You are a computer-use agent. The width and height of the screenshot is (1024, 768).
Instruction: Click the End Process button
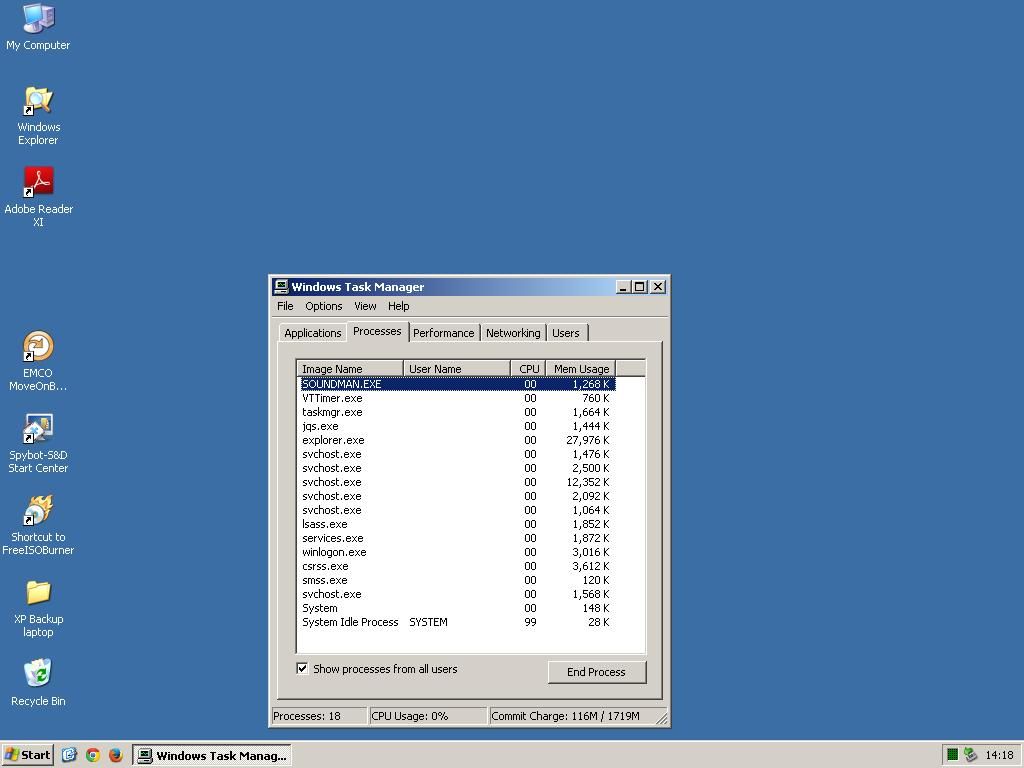point(597,672)
